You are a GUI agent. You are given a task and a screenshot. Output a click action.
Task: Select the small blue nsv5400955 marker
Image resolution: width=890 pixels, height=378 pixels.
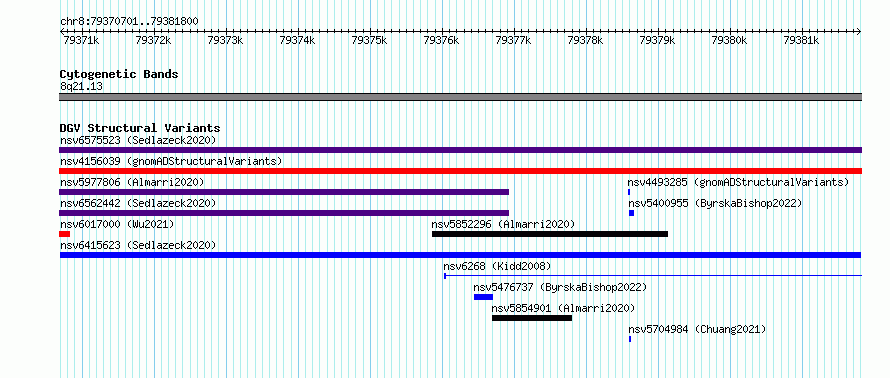[631, 213]
